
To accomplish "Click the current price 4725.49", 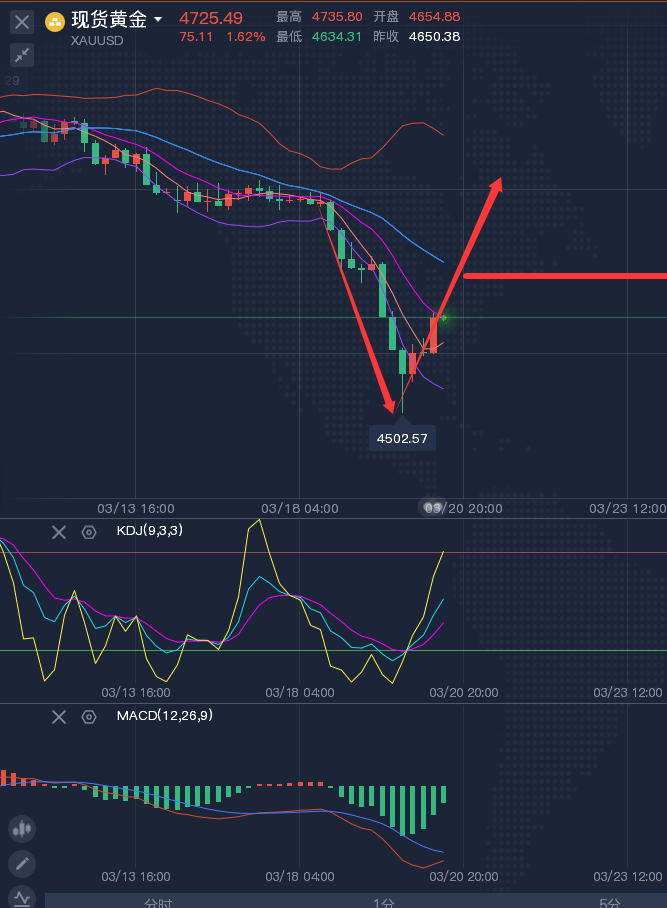I will [x=211, y=18].
